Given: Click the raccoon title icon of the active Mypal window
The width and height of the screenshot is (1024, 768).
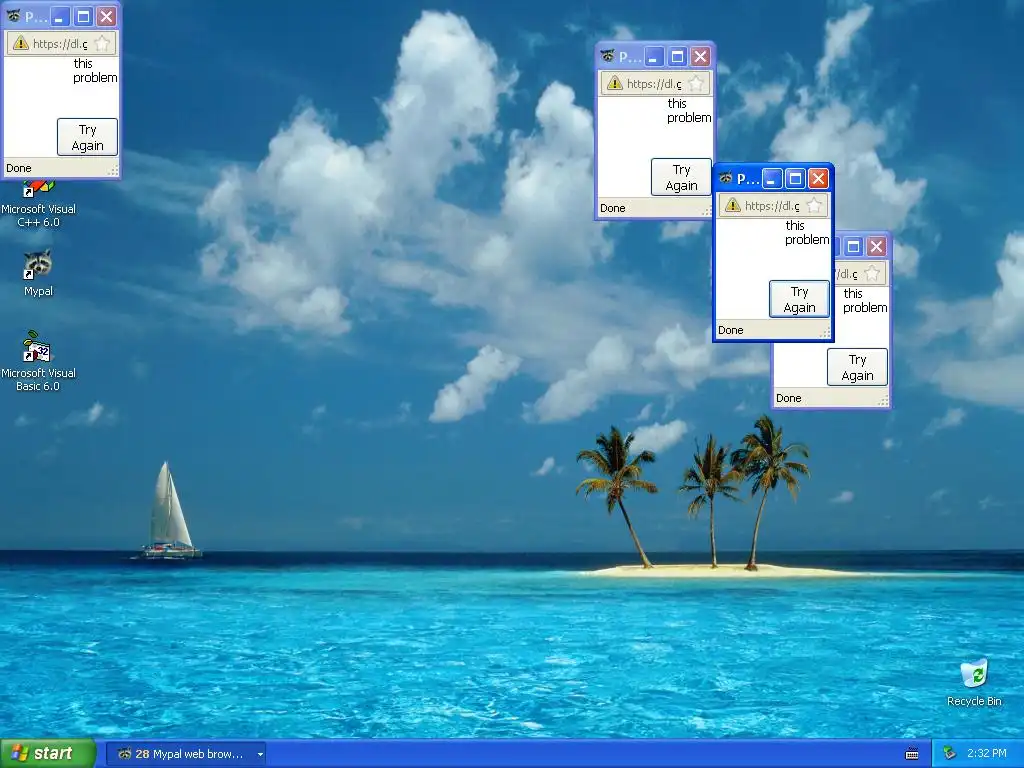Looking at the screenshot, I should tap(726, 178).
